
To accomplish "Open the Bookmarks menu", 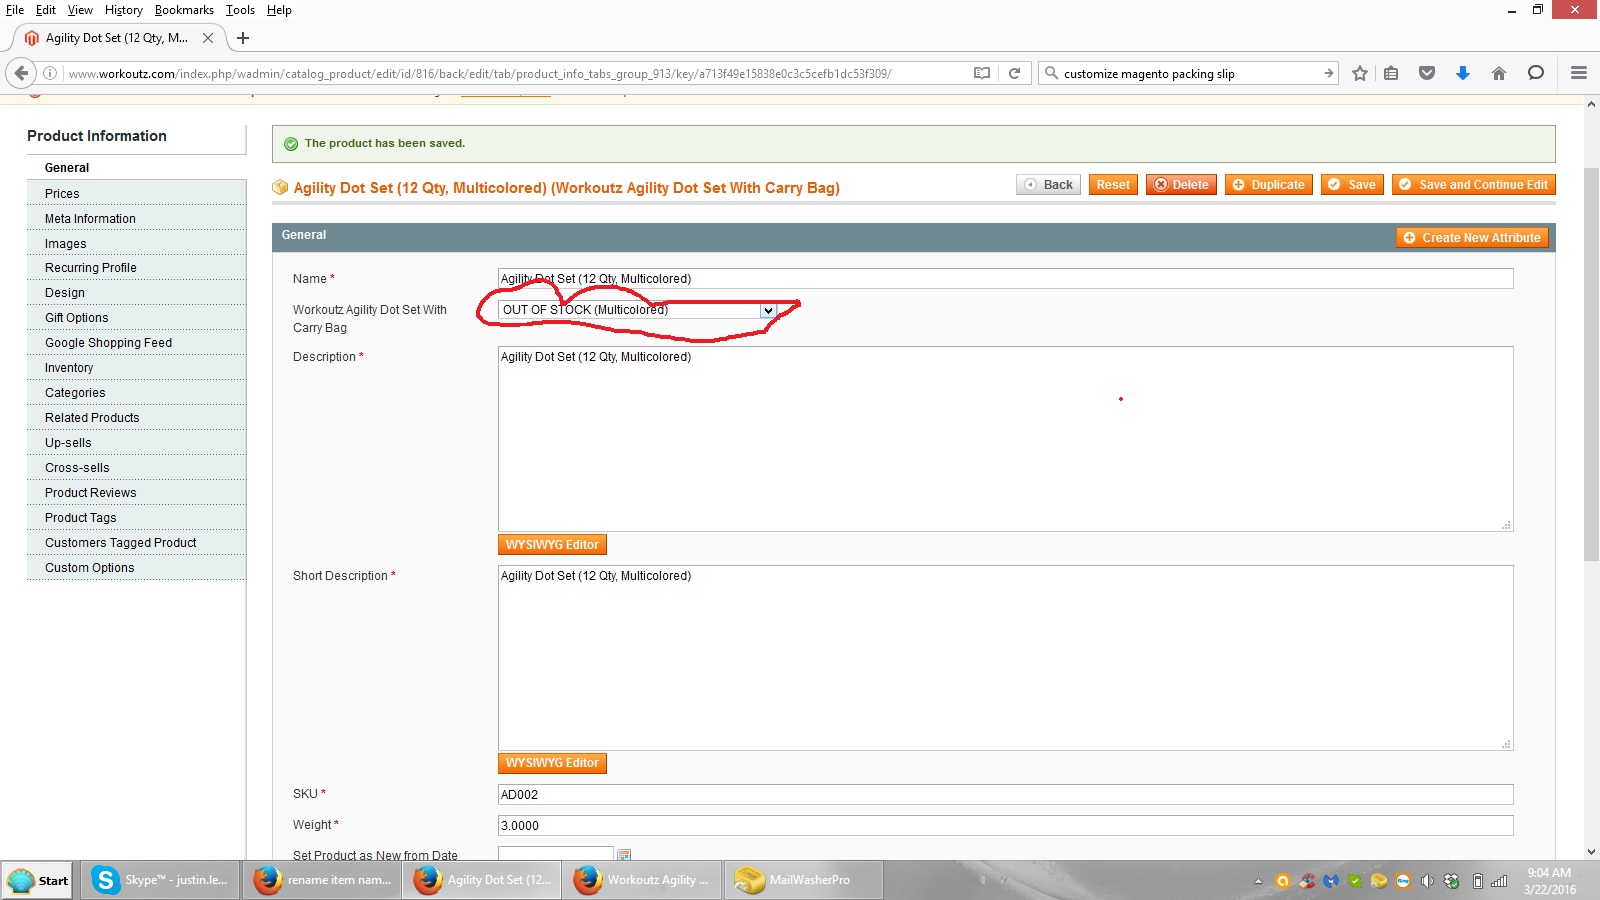I will [184, 10].
